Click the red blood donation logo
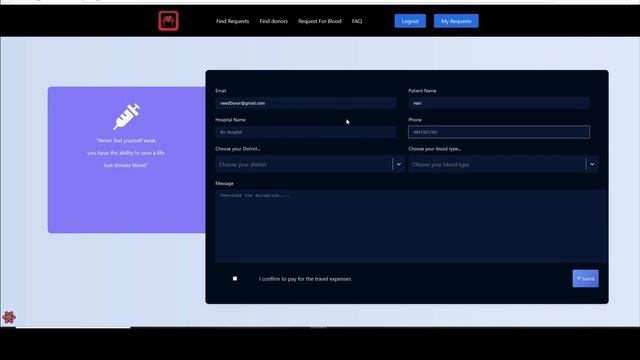Viewport: 640px width, 360px height. 169,21
